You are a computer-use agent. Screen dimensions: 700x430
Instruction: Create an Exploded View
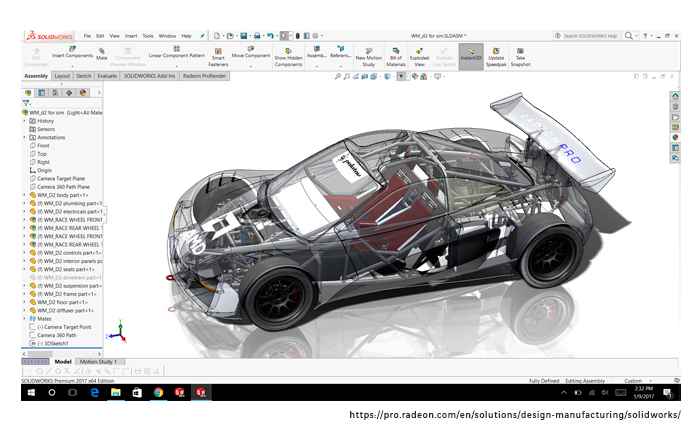tap(419, 57)
